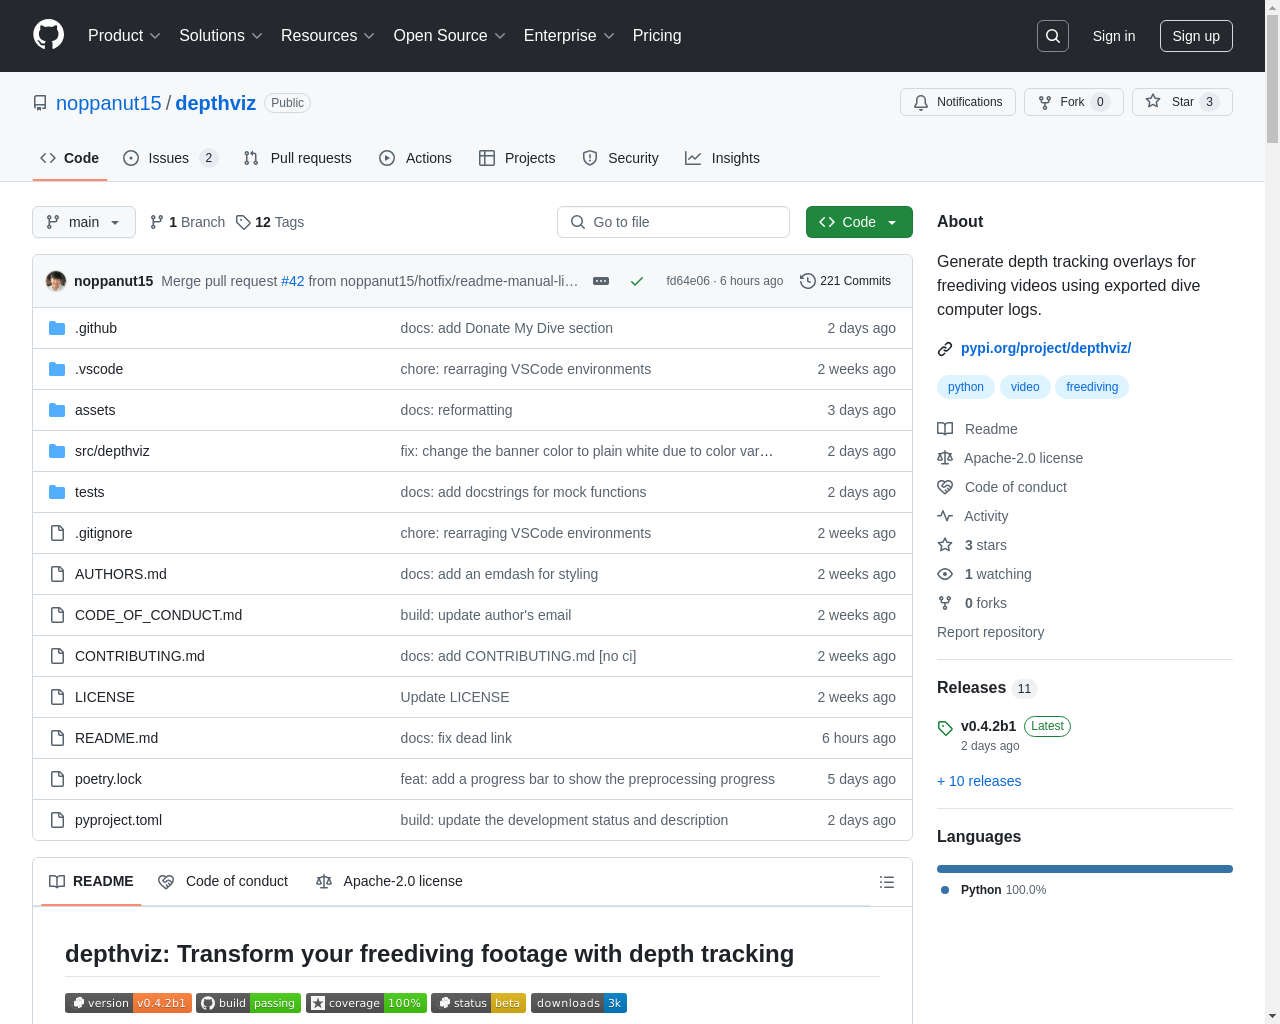Click the green checkmark status icon
The image size is (1280, 1024).
click(637, 281)
